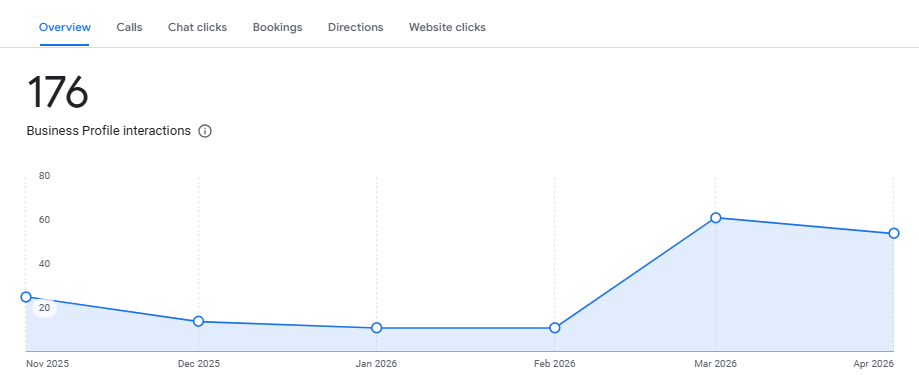Click the Jan 2026 axis label
The height and width of the screenshot is (392, 919).
click(x=376, y=364)
